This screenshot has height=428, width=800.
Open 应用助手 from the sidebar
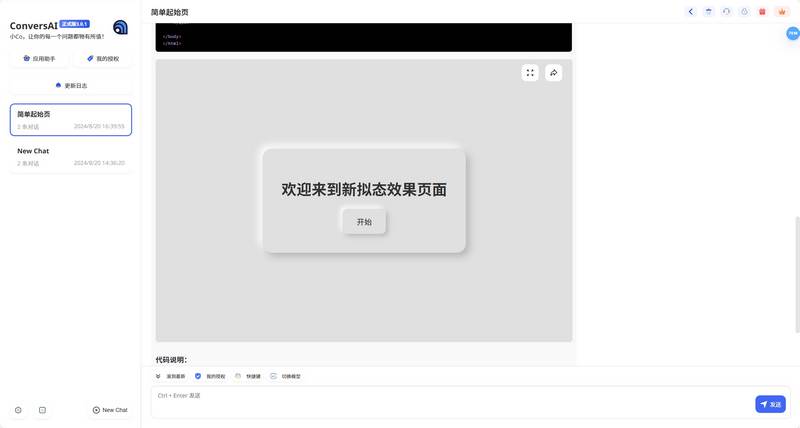click(39, 59)
